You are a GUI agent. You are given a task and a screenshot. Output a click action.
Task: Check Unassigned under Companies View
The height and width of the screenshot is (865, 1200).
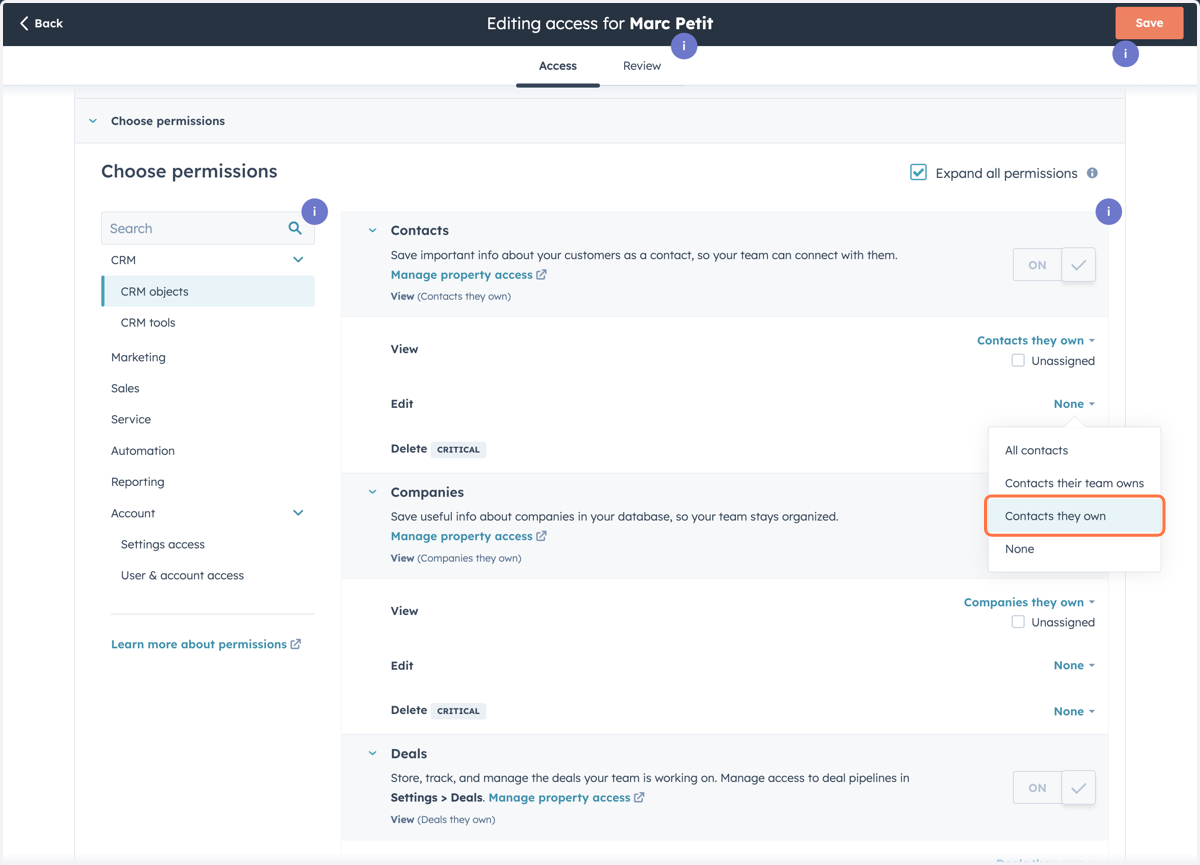tap(1018, 622)
